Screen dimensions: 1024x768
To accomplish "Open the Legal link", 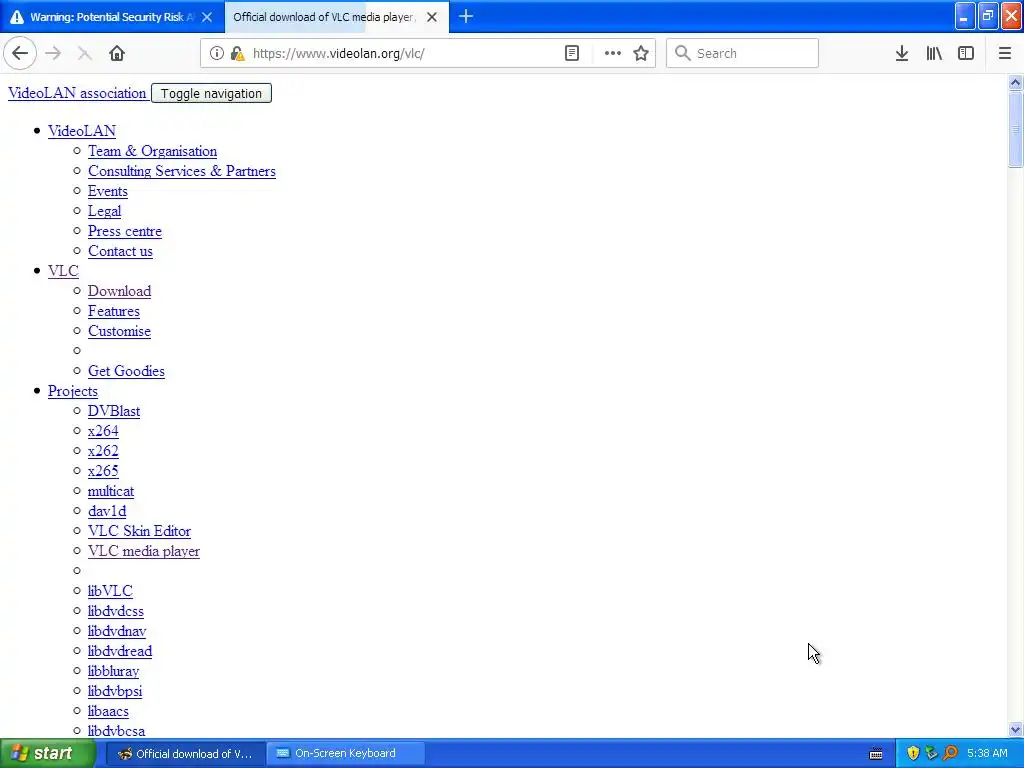I will [104, 212].
